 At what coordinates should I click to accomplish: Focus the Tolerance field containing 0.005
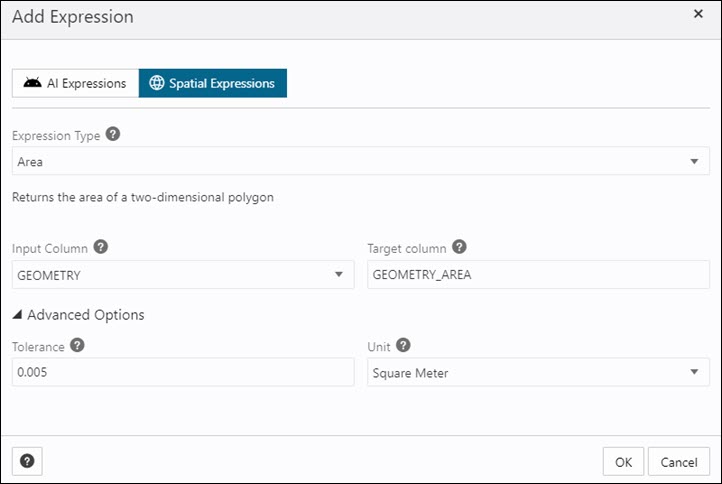[x=182, y=373]
